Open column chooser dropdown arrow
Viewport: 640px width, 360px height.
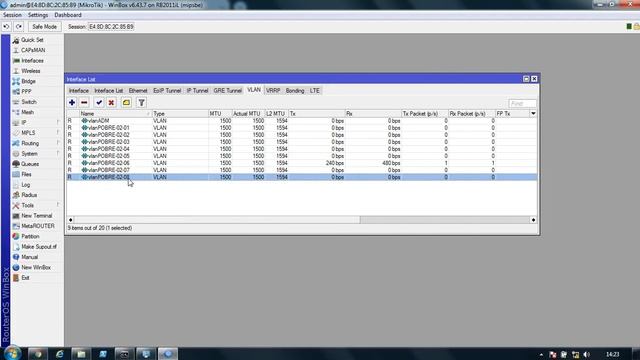(533, 113)
